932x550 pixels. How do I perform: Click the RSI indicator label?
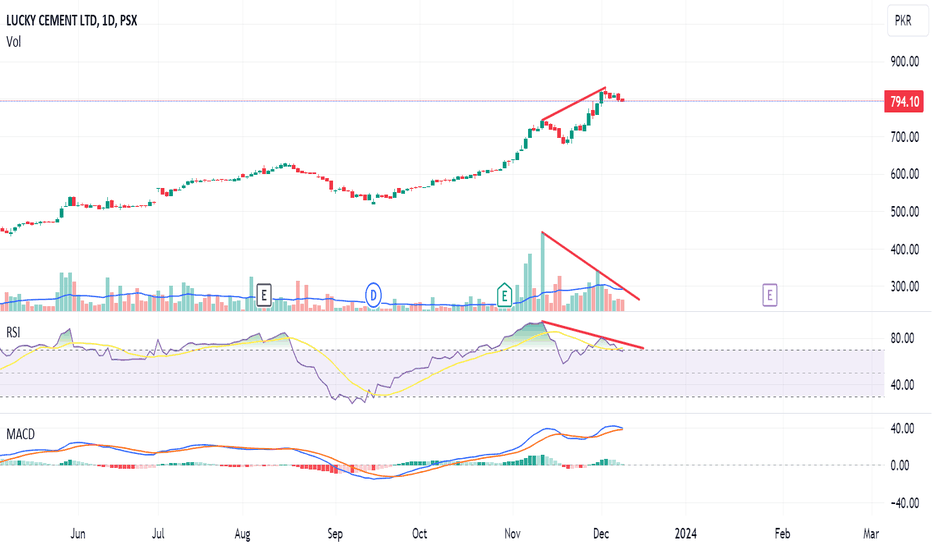click(x=13, y=332)
